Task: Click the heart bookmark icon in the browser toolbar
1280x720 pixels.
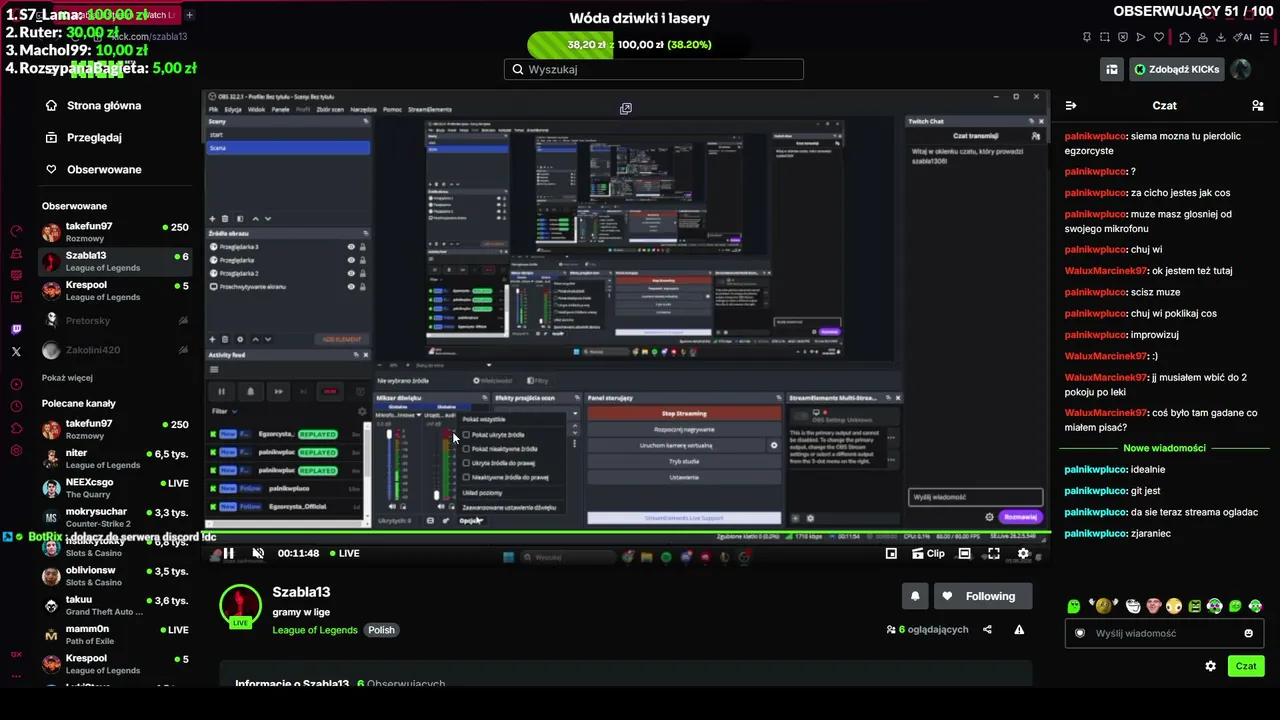Action: pos(1160,37)
